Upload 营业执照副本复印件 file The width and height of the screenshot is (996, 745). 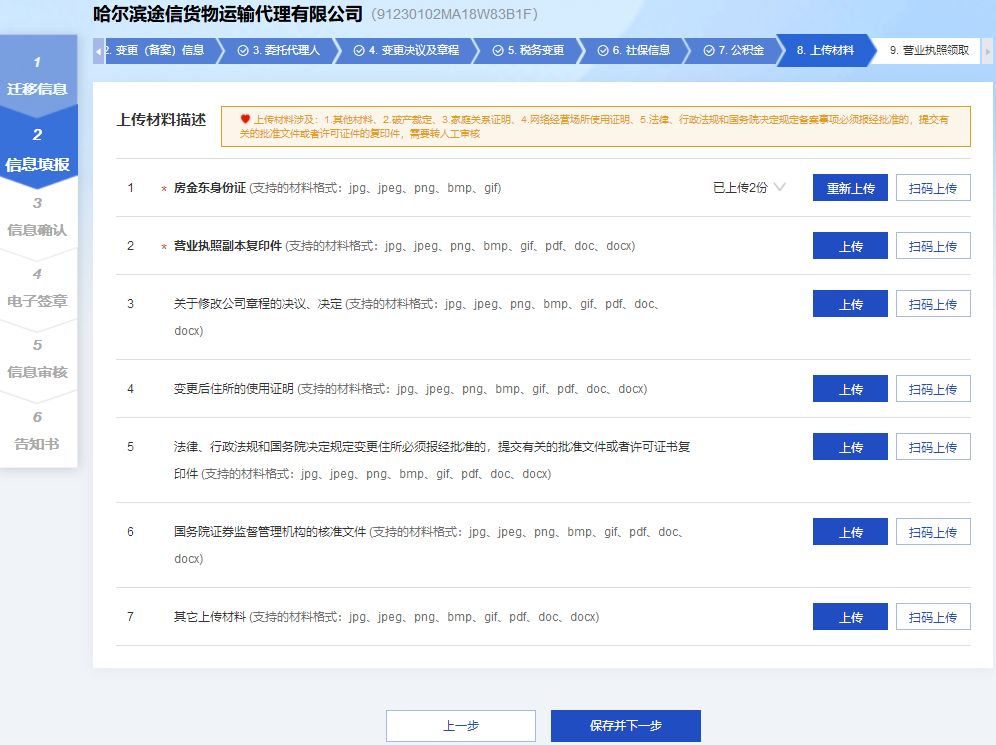[850, 246]
